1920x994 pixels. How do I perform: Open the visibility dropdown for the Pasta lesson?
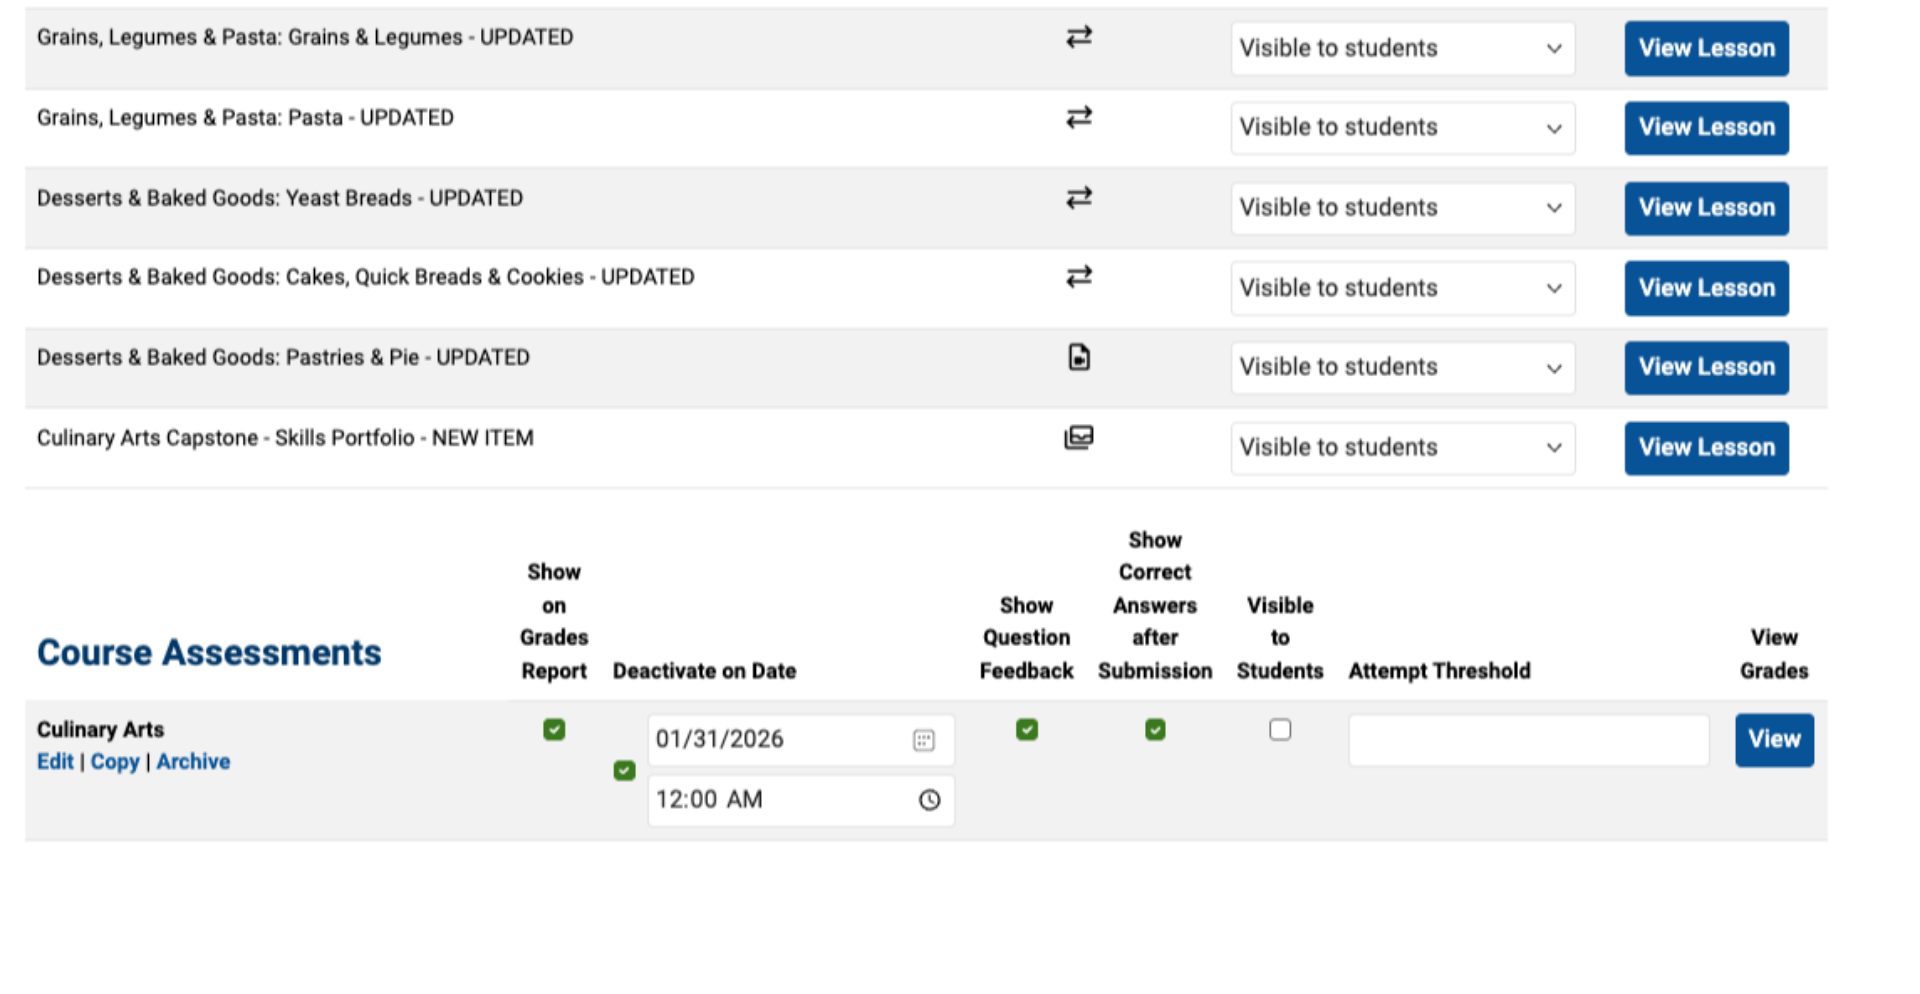(1402, 128)
